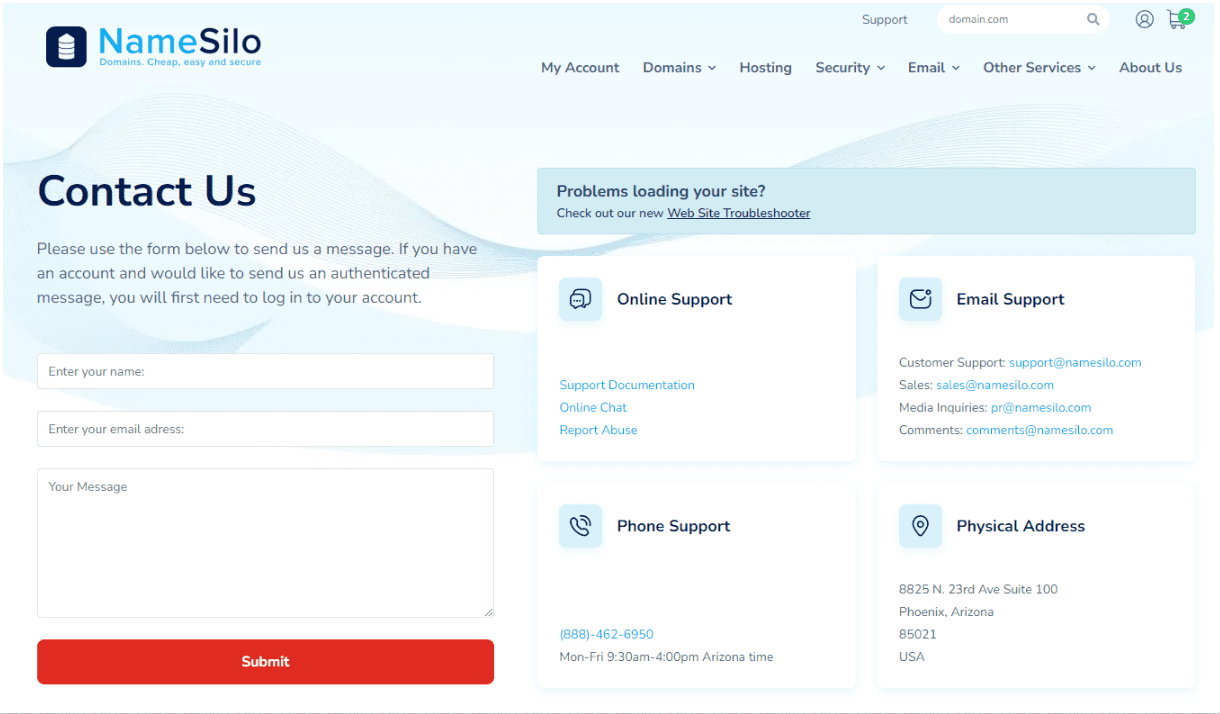This screenshot has height=714, width=1220.
Task: Click the Physical Address card title
Action: (1020, 526)
